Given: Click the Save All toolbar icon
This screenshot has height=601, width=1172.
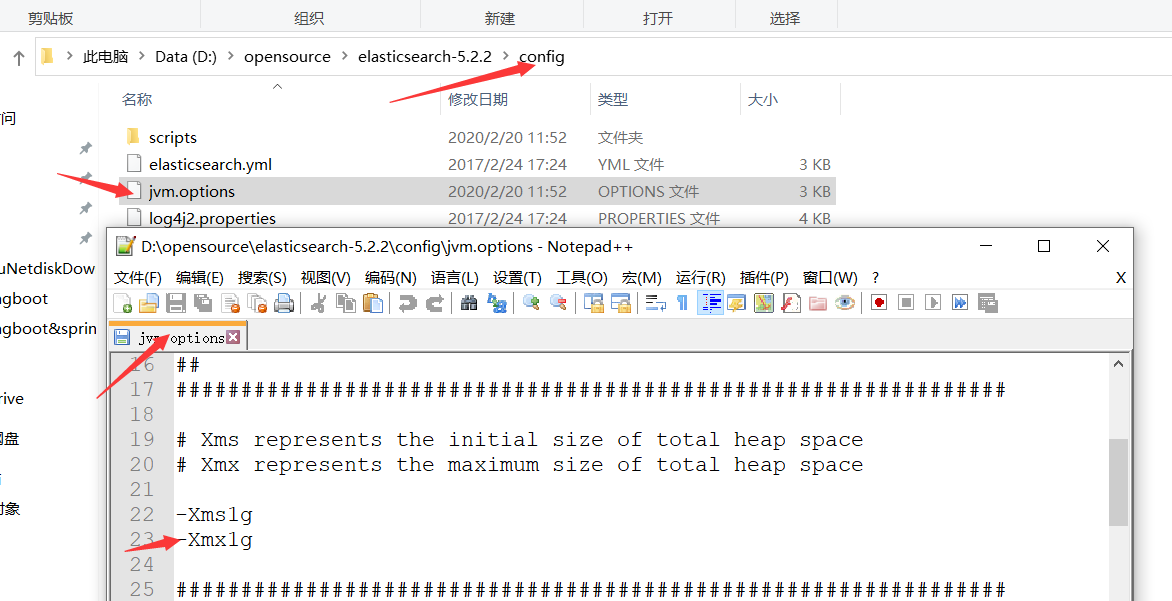Looking at the screenshot, I should pos(203,303).
